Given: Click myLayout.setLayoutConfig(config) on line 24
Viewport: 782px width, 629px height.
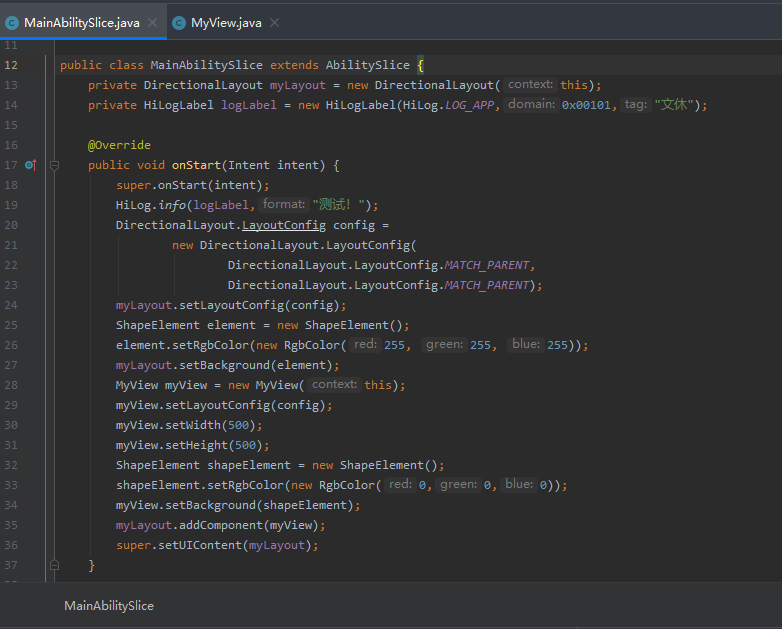Looking at the screenshot, I should (x=231, y=305).
